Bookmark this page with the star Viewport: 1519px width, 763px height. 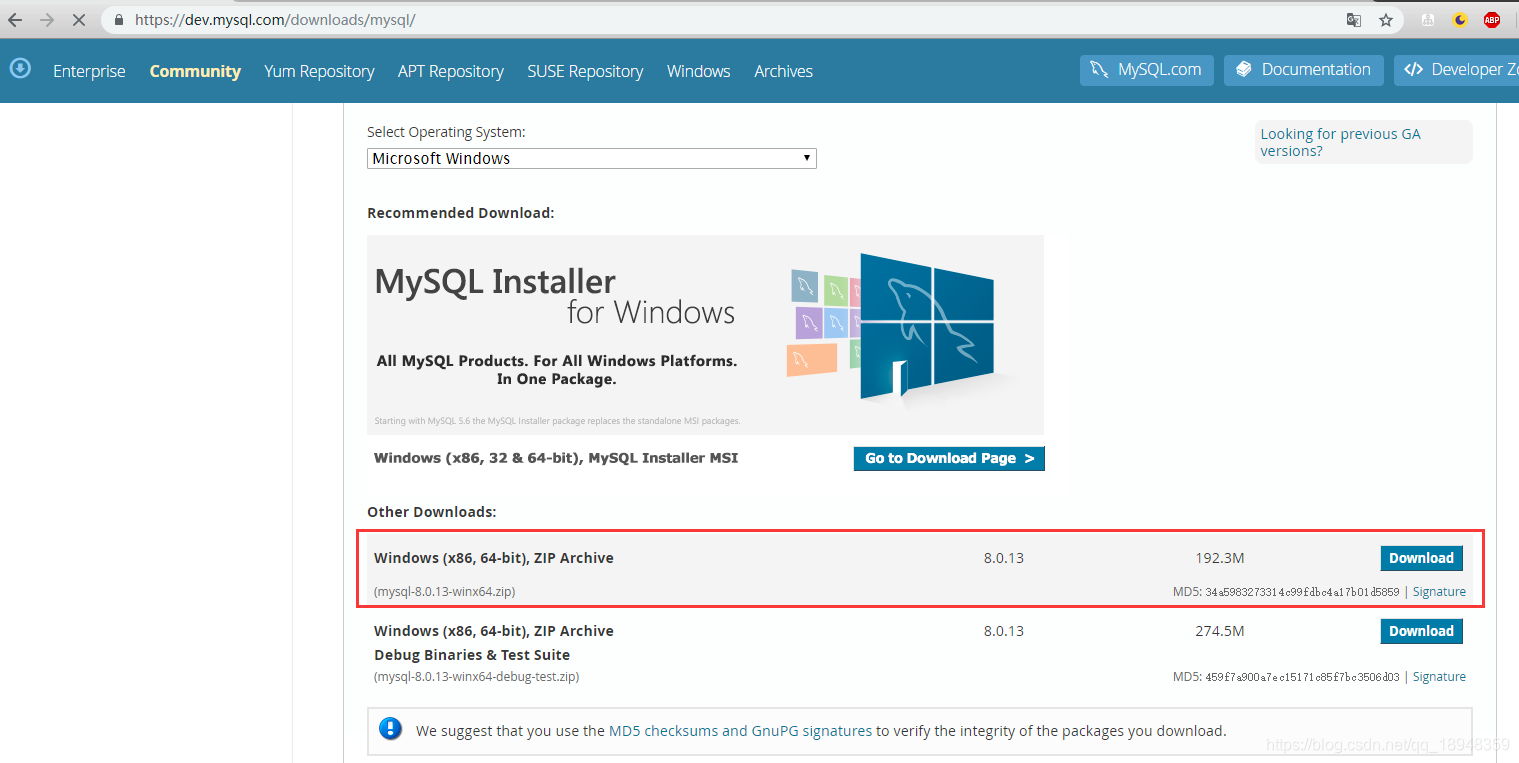coord(1385,20)
